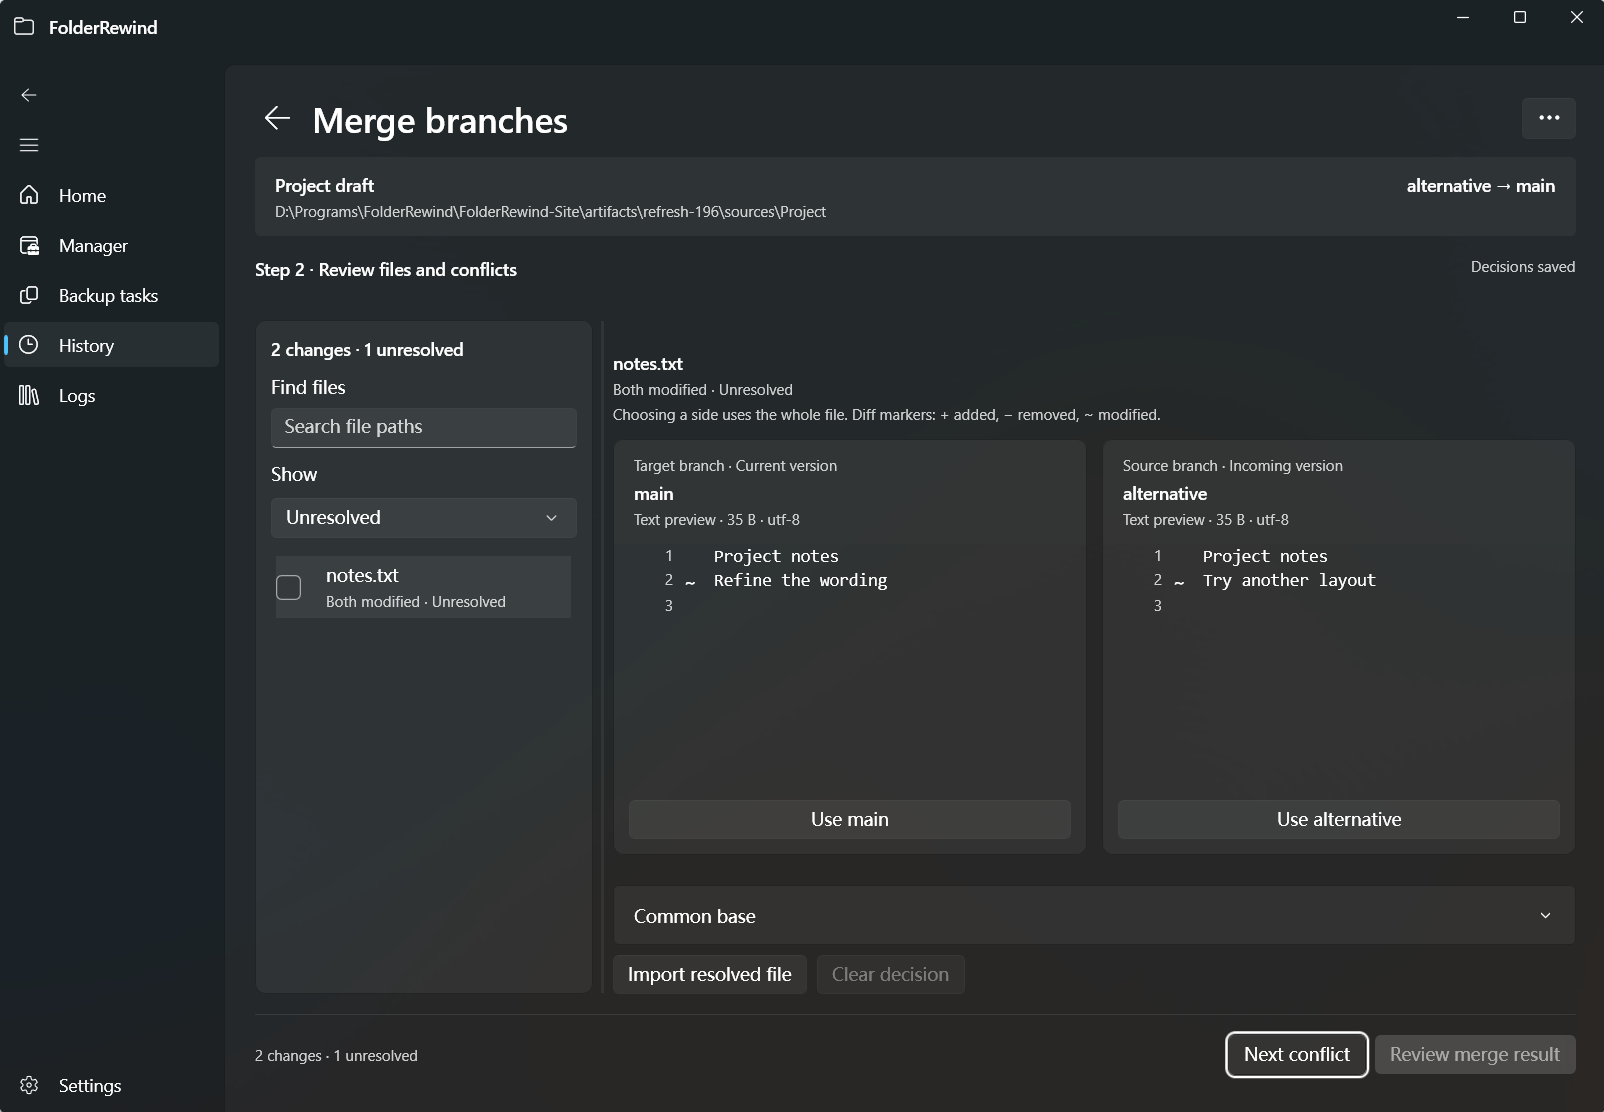Click the Project draft path text
The width and height of the screenshot is (1604, 1112).
[550, 212]
